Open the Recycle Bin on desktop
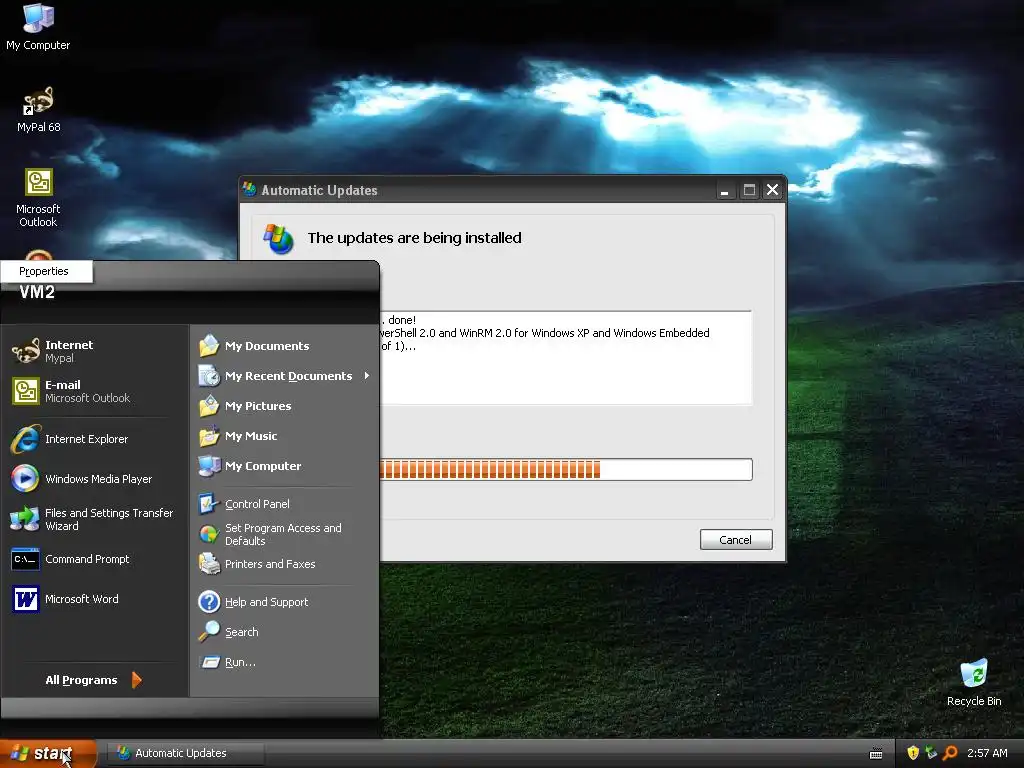Image resolution: width=1024 pixels, height=768 pixels. point(974,682)
